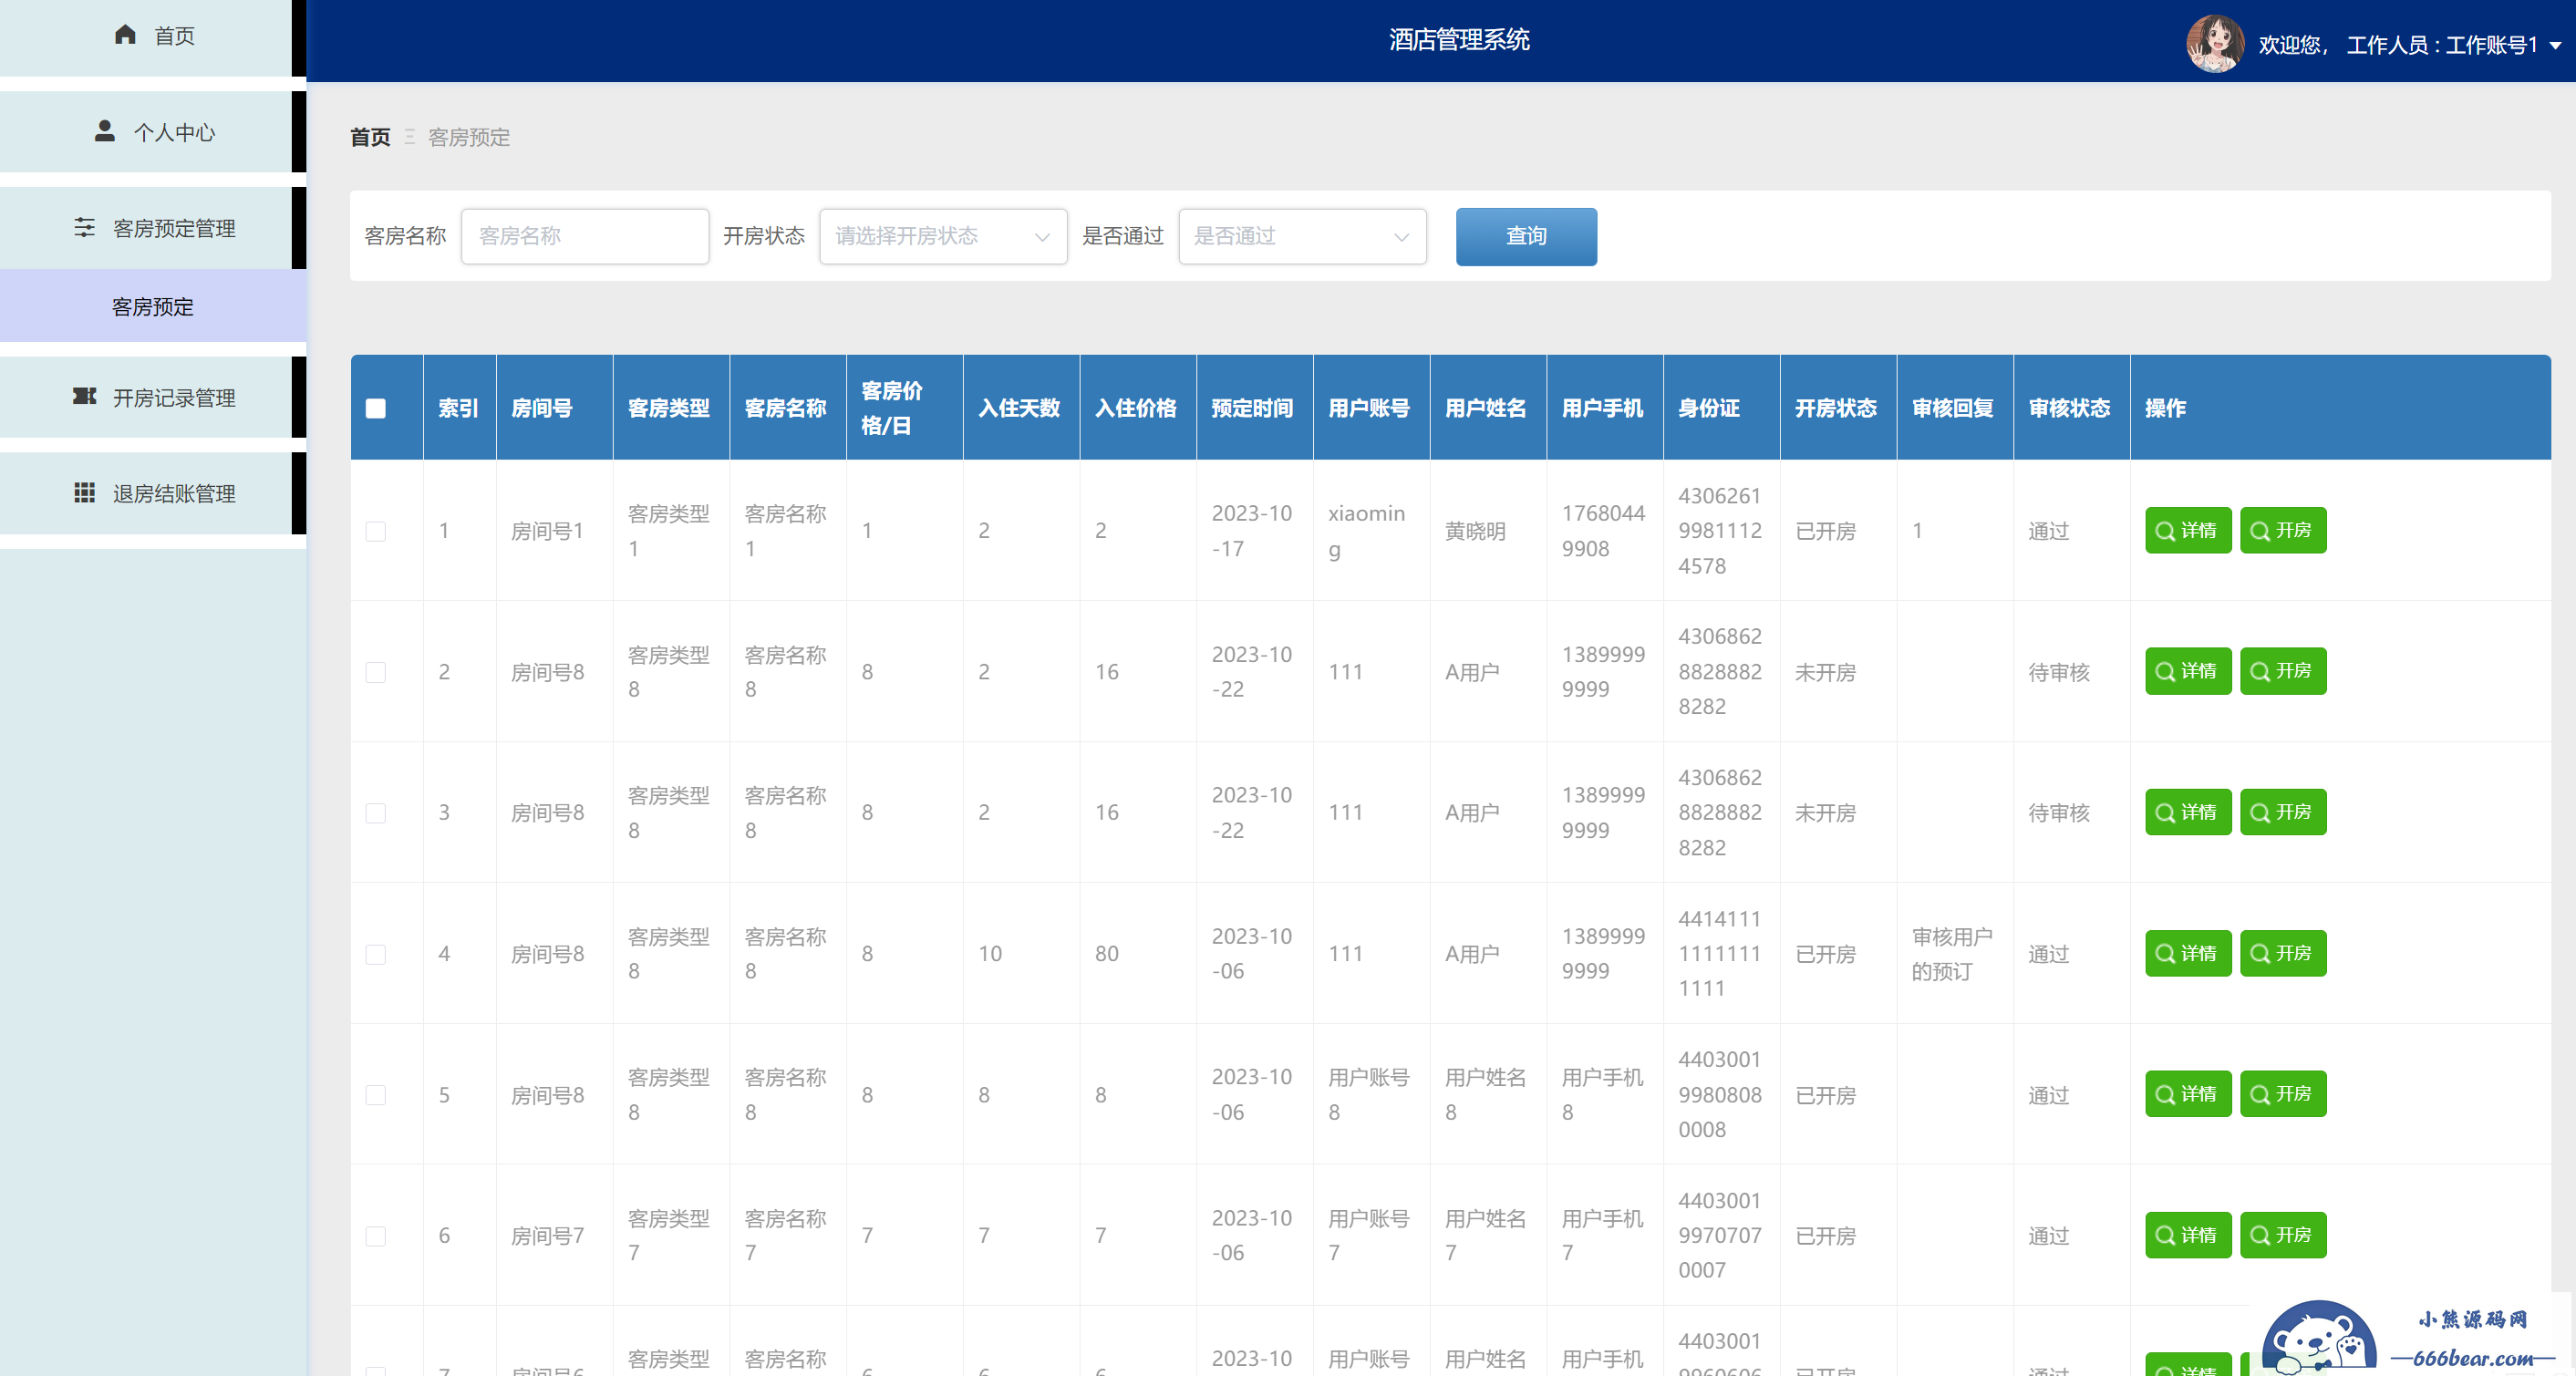
Task: Check the checkbox for row index 4
Action: [376, 954]
